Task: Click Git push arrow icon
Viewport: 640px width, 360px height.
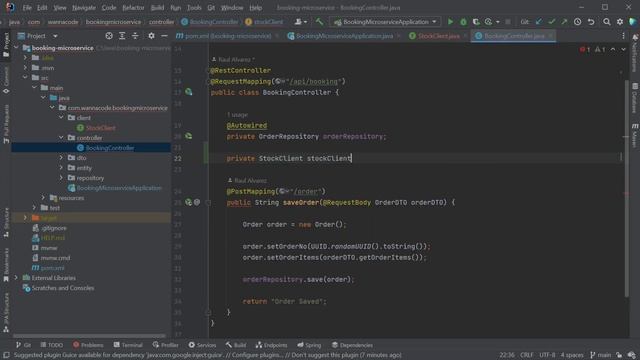Action: pyautogui.click(x=564, y=22)
